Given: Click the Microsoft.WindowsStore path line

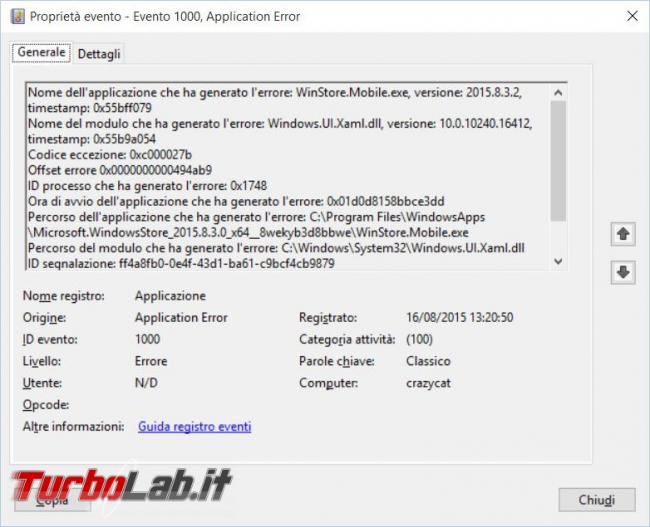Looking at the screenshot, I should click(x=248, y=233).
